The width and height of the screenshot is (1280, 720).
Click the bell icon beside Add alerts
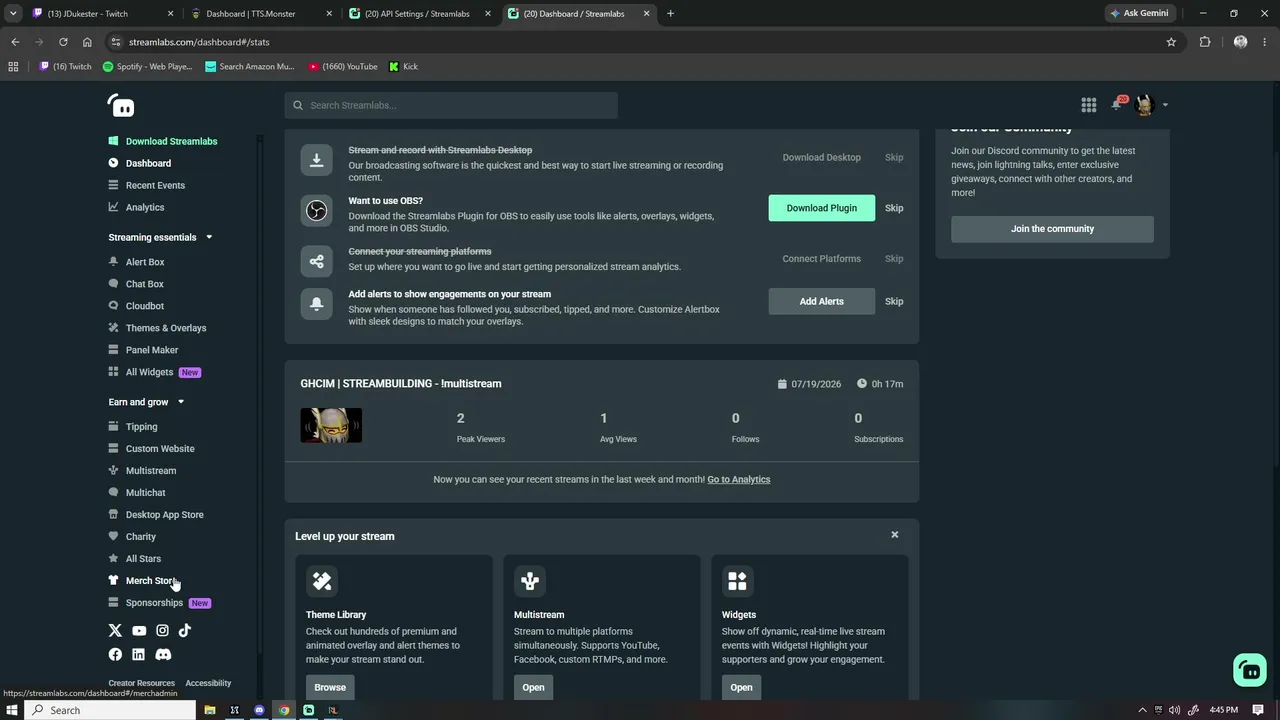tap(316, 303)
